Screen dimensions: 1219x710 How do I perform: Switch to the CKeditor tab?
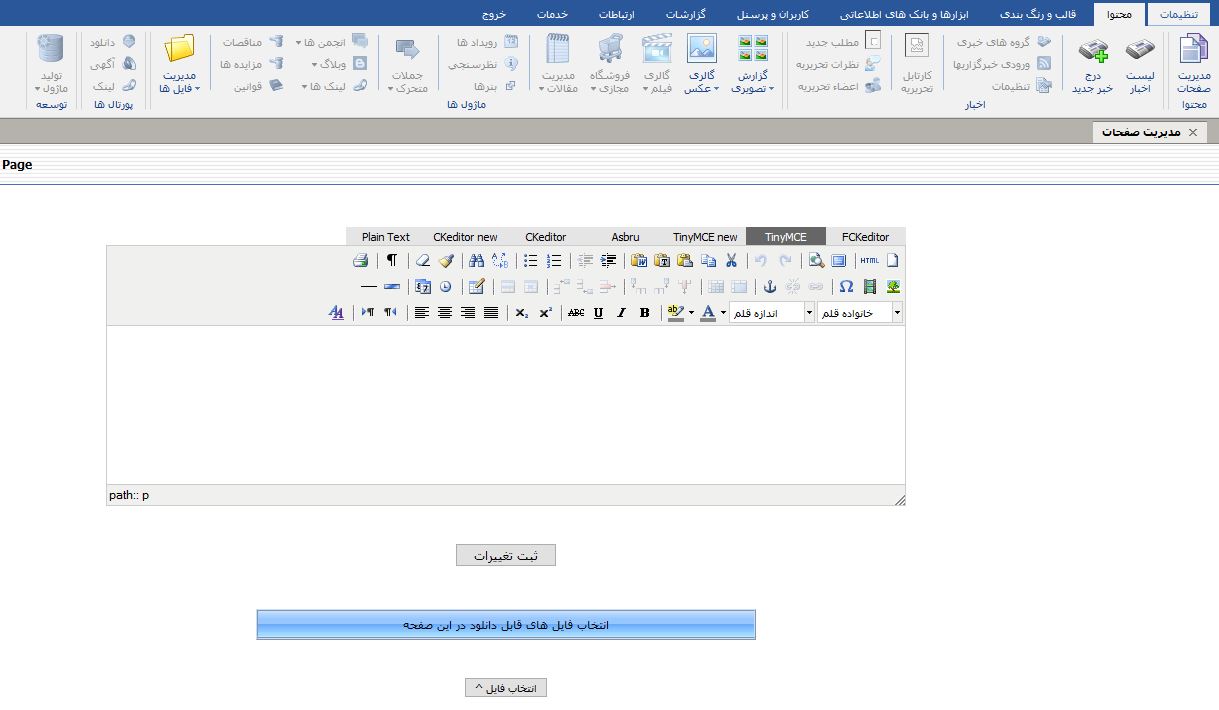545,237
